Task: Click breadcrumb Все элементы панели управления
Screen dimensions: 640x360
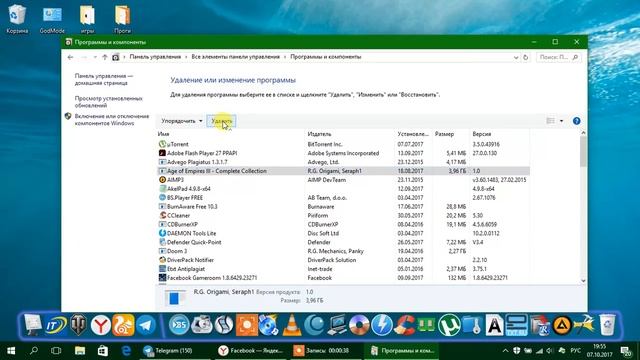Action: point(236,57)
